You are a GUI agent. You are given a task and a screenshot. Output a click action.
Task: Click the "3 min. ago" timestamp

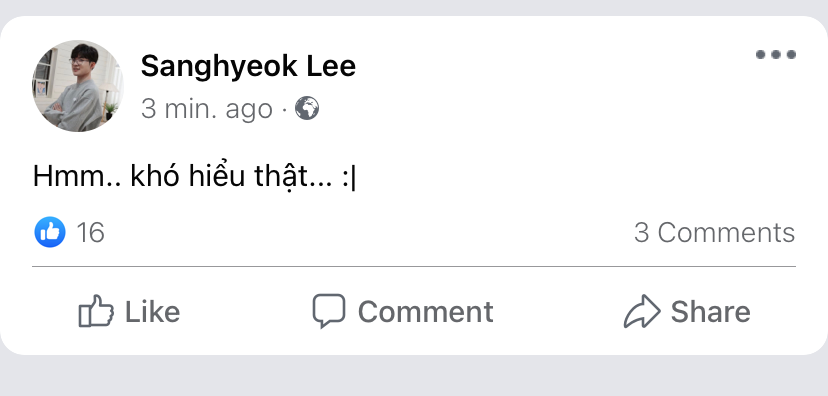coord(207,109)
